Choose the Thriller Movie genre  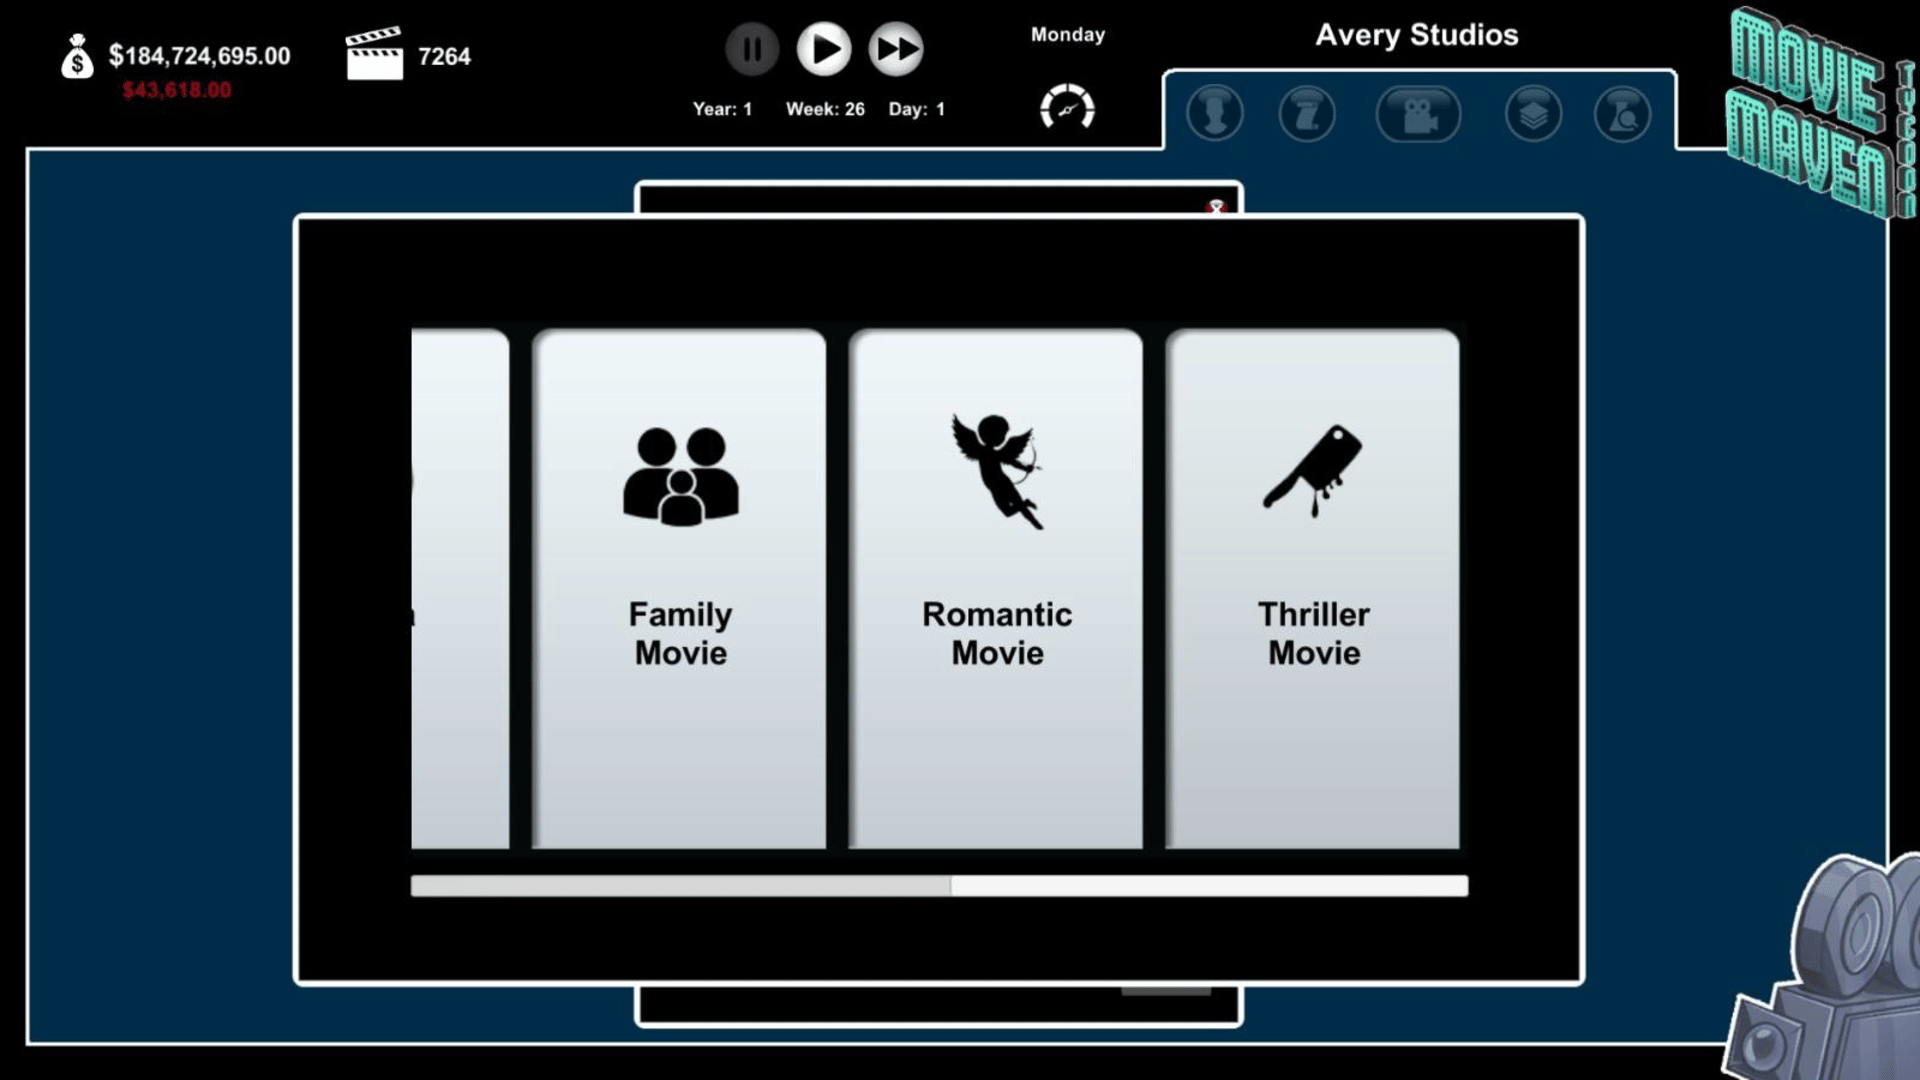coord(1312,589)
